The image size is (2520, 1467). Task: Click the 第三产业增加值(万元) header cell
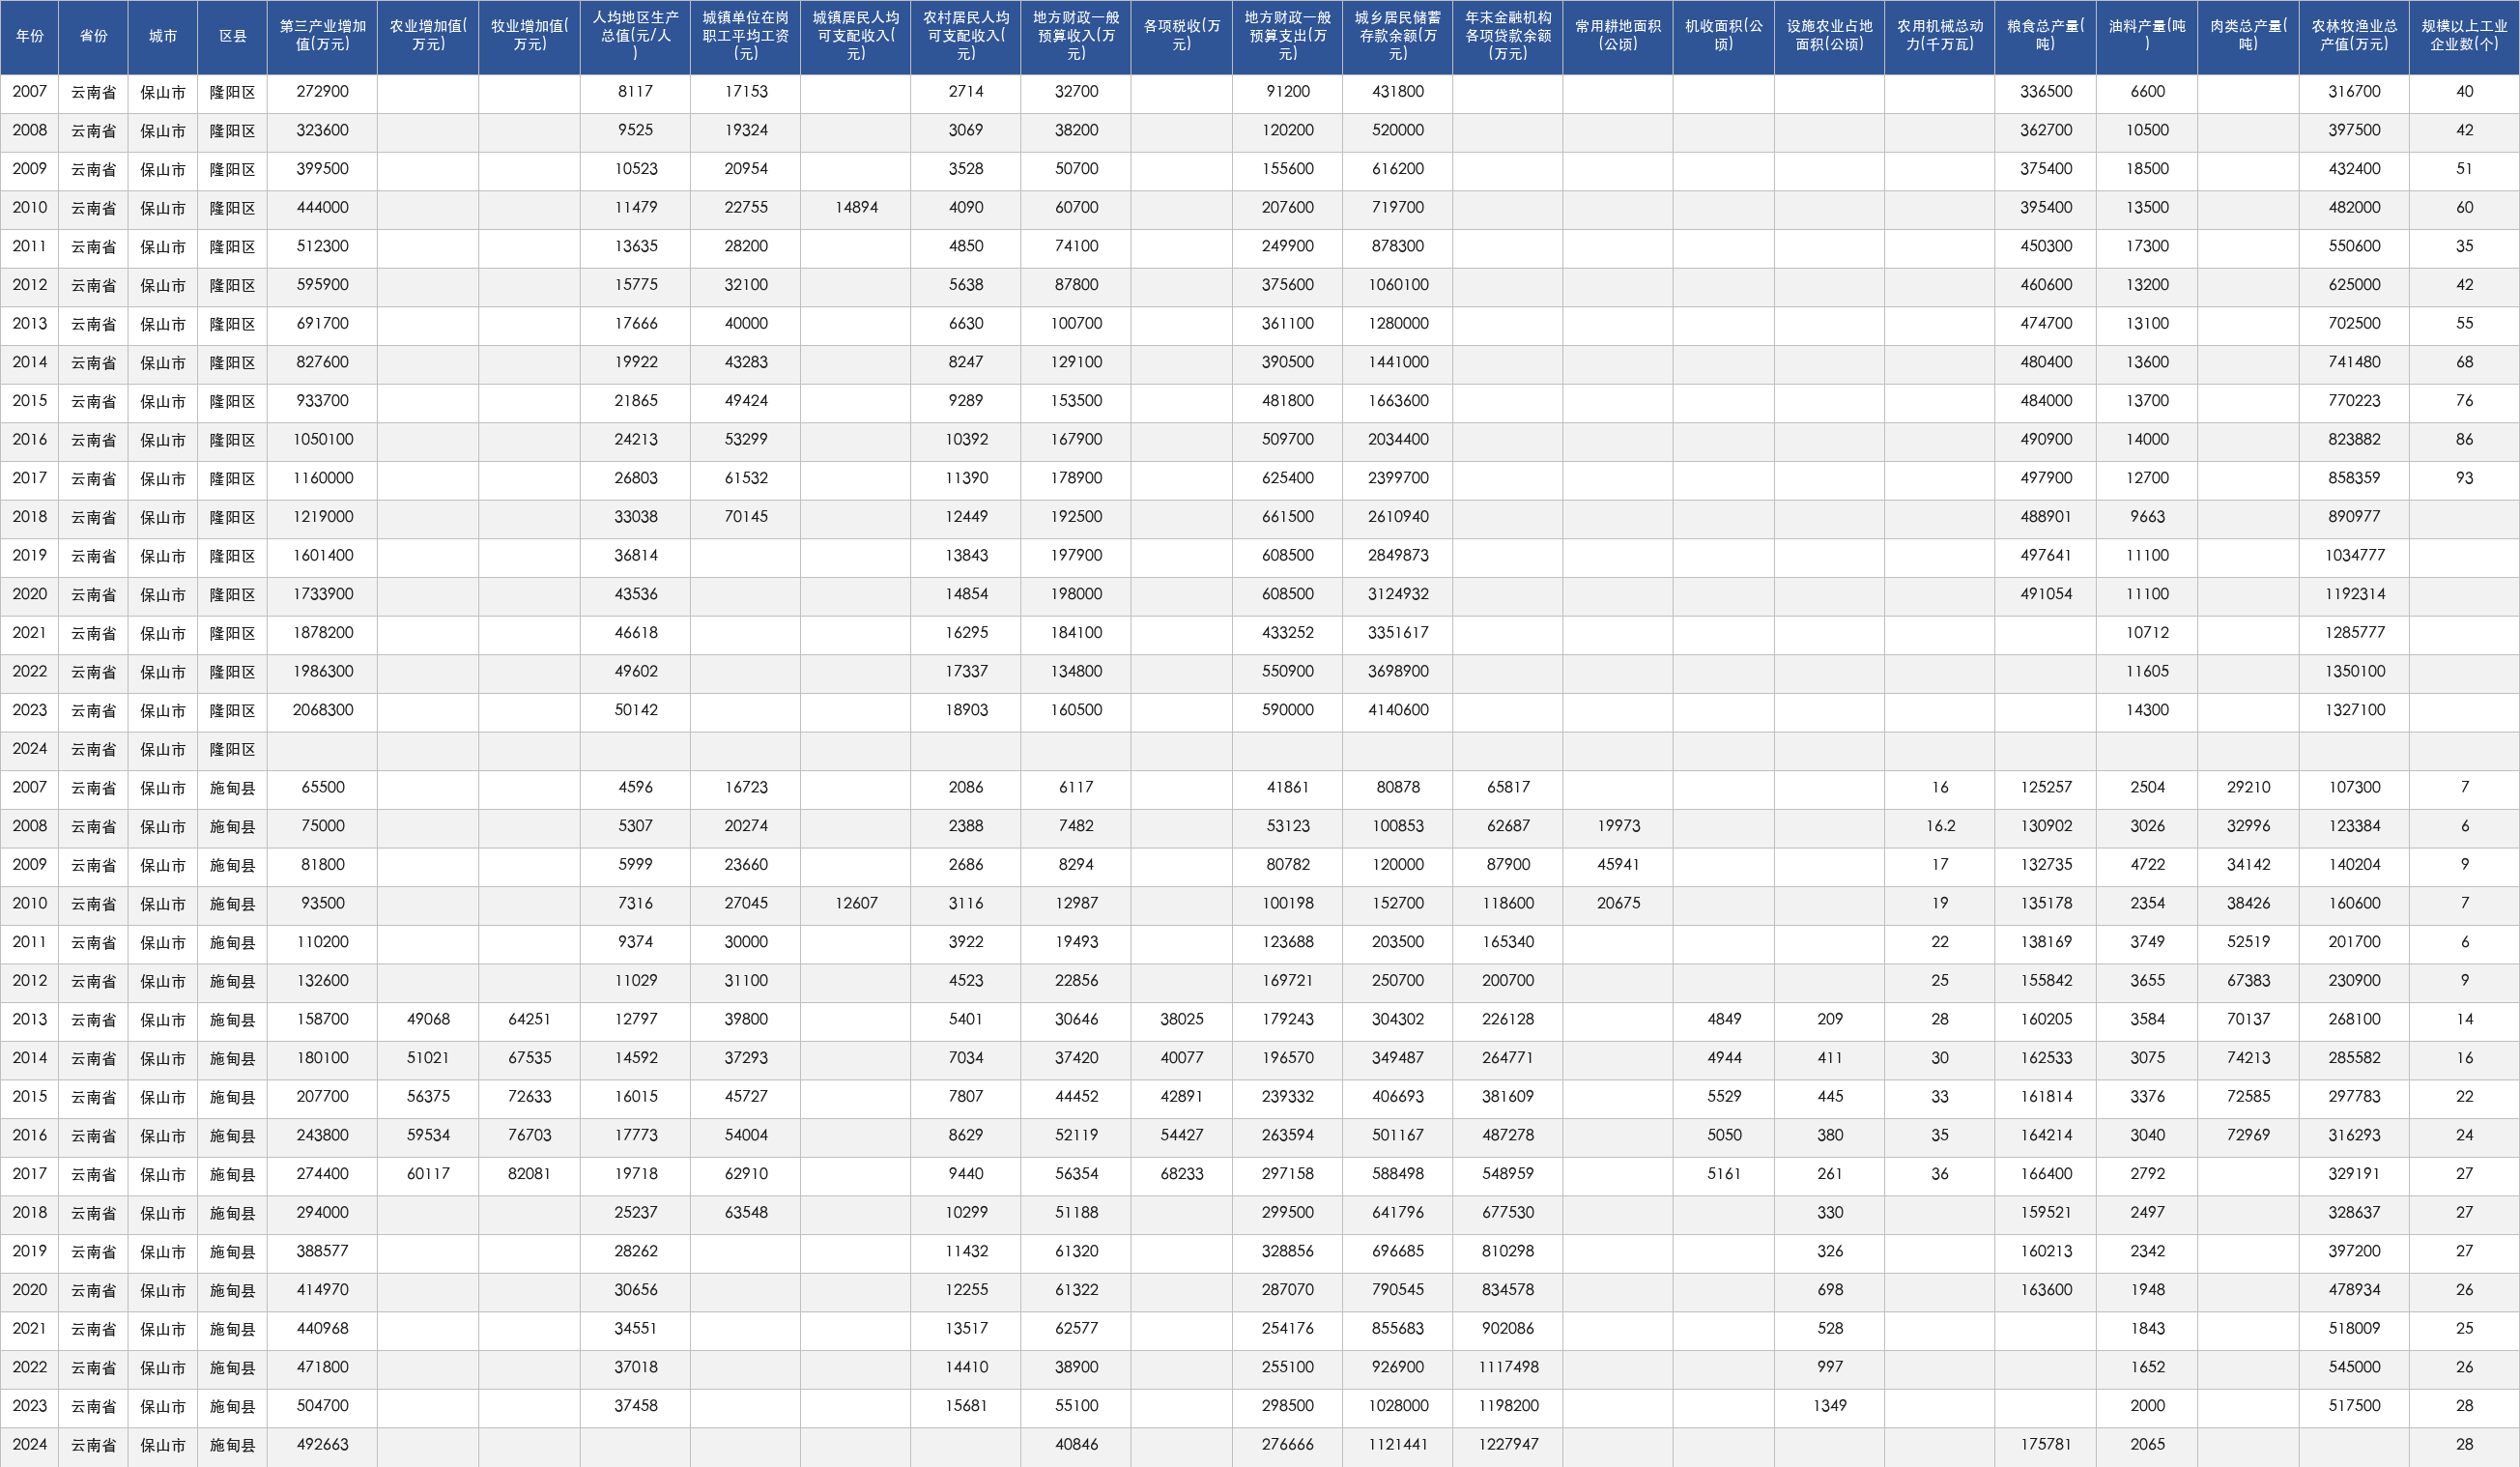(322, 37)
